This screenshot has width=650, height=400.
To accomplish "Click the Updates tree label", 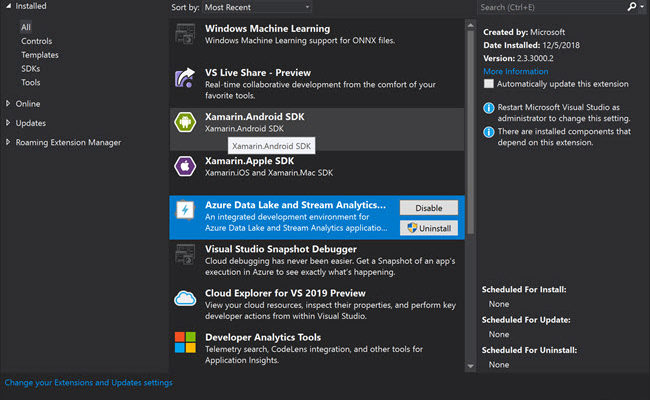I will pos(31,123).
